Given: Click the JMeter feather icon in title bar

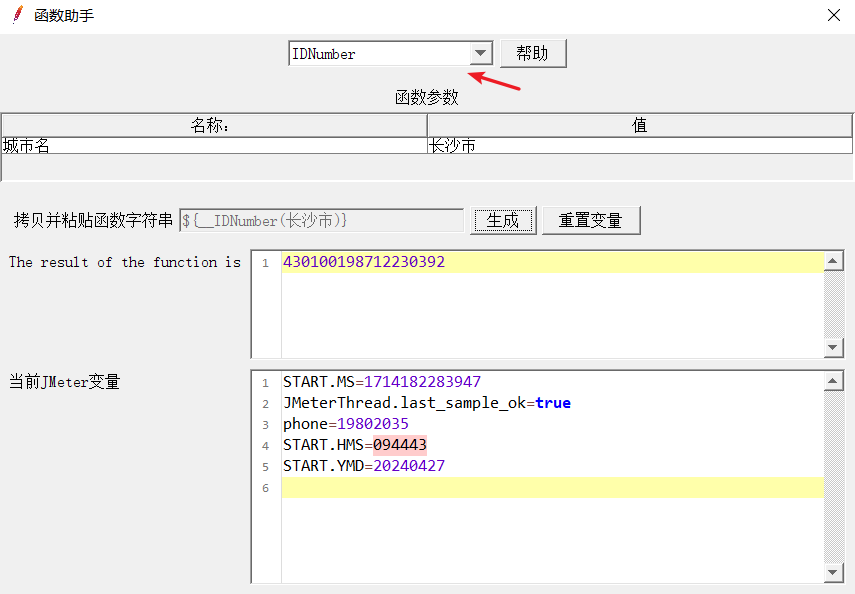Looking at the screenshot, I should click(x=17, y=15).
